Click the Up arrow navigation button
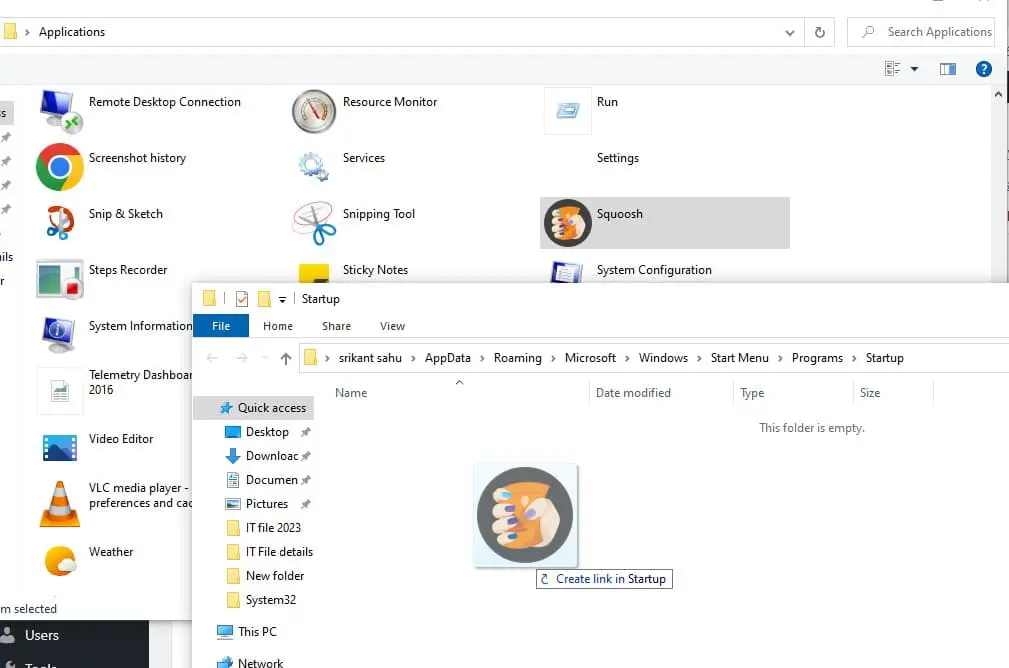This screenshot has height=668, width=1009. 286,358
